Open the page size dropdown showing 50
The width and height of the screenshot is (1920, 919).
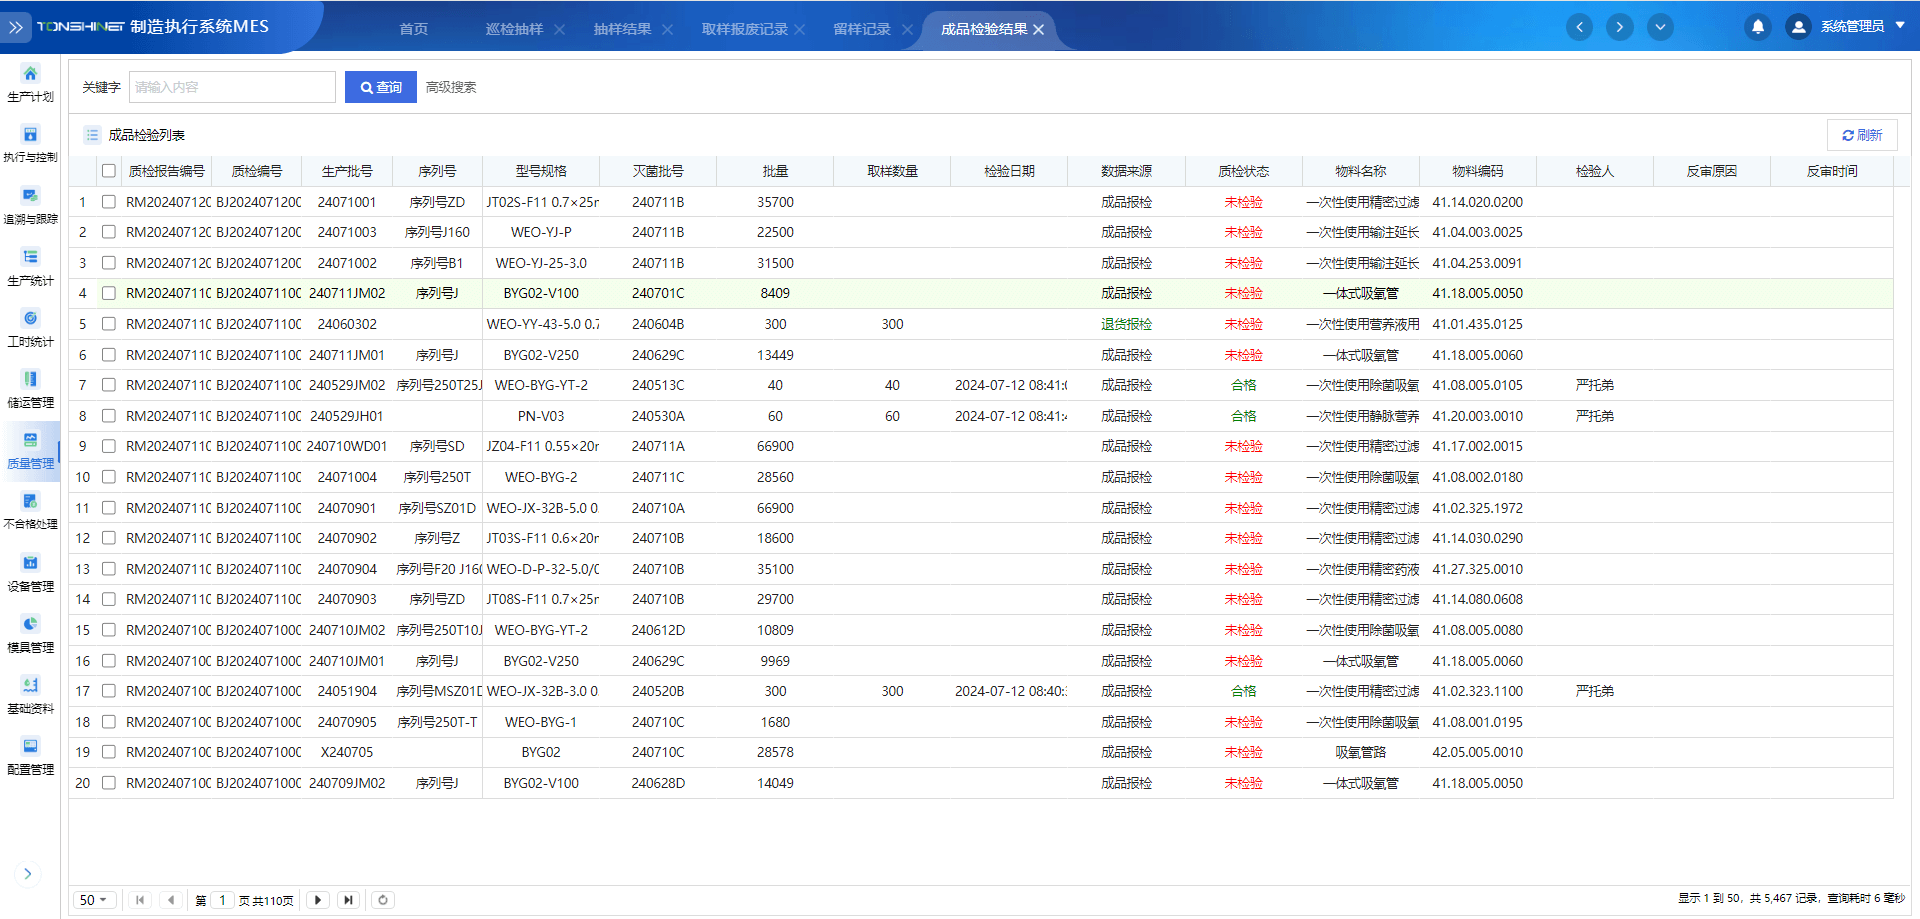click(93, 900)
